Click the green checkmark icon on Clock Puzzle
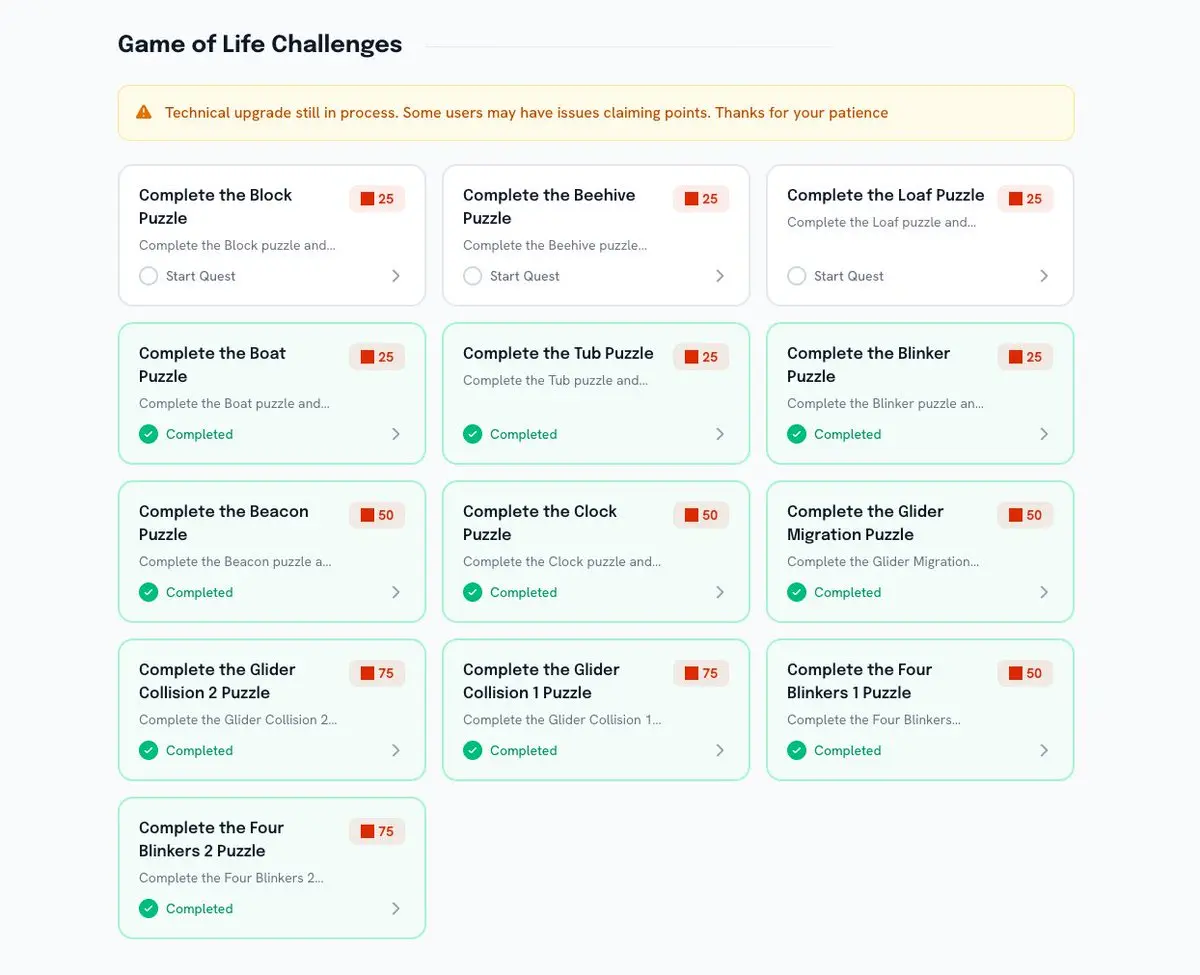Viewport: 1200px width, 975px height. [473, 592]
